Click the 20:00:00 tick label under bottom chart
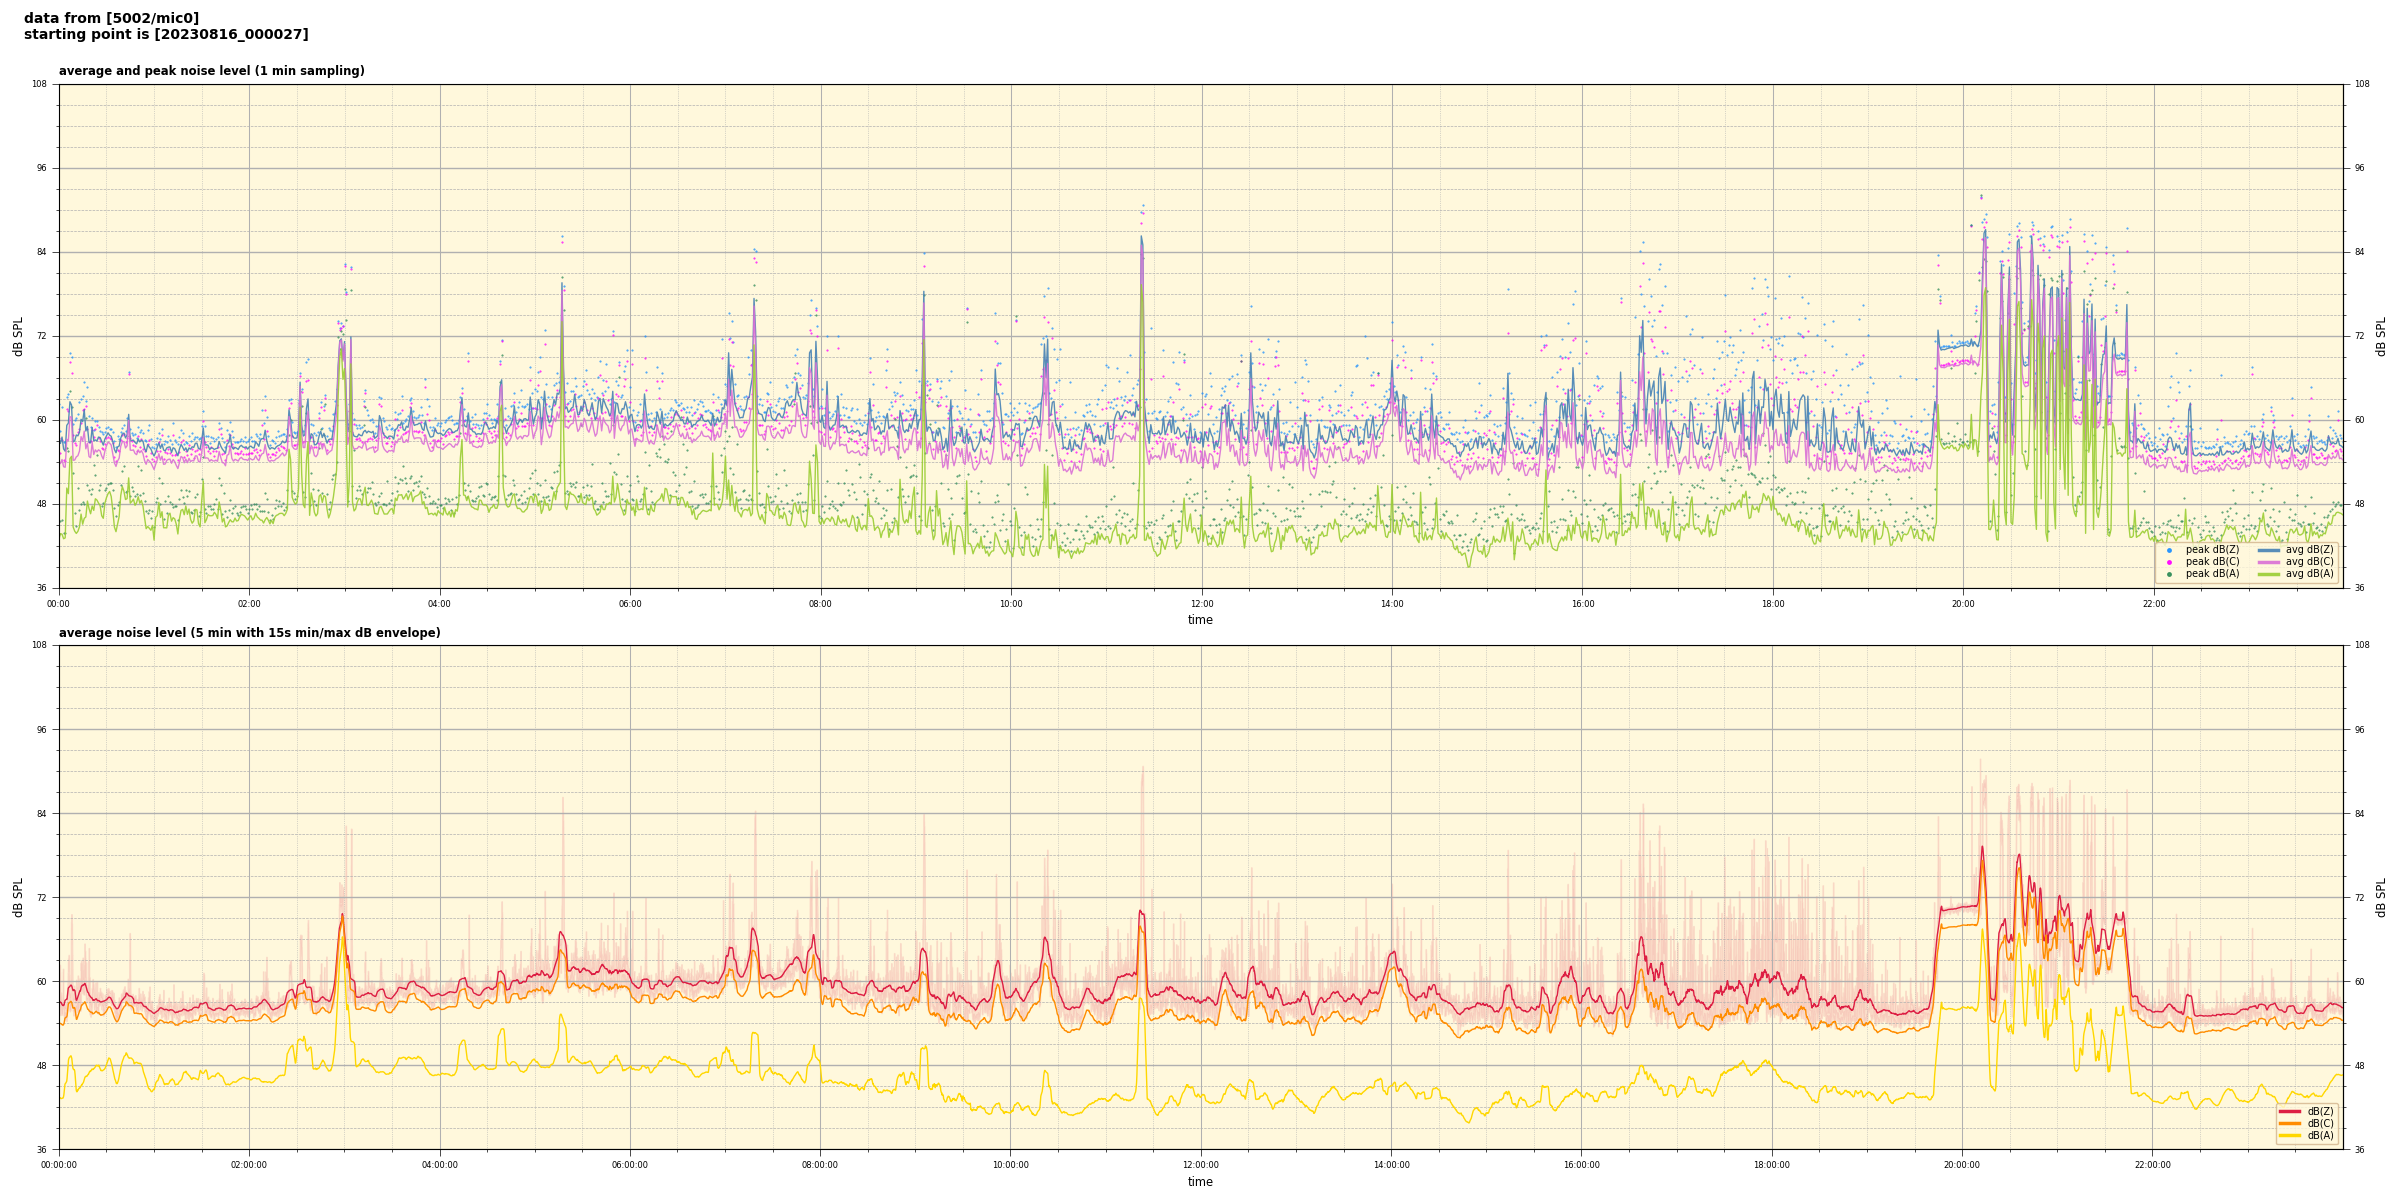The width and height of the screenshot is (2400, 1200). [1962, 1165]
